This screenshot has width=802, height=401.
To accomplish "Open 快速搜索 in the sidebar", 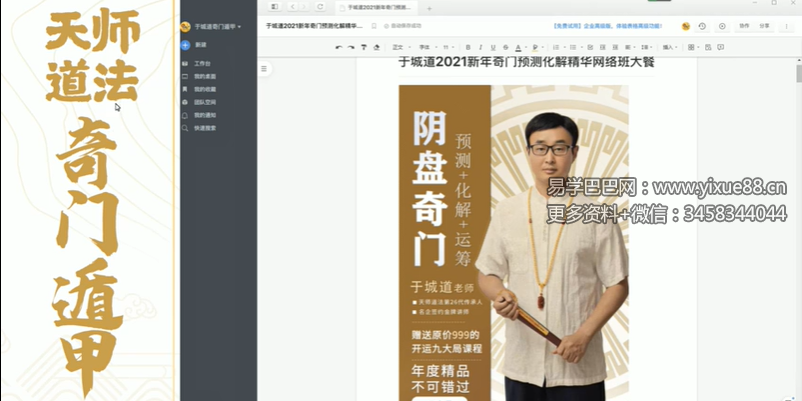I will click(199, 128).
